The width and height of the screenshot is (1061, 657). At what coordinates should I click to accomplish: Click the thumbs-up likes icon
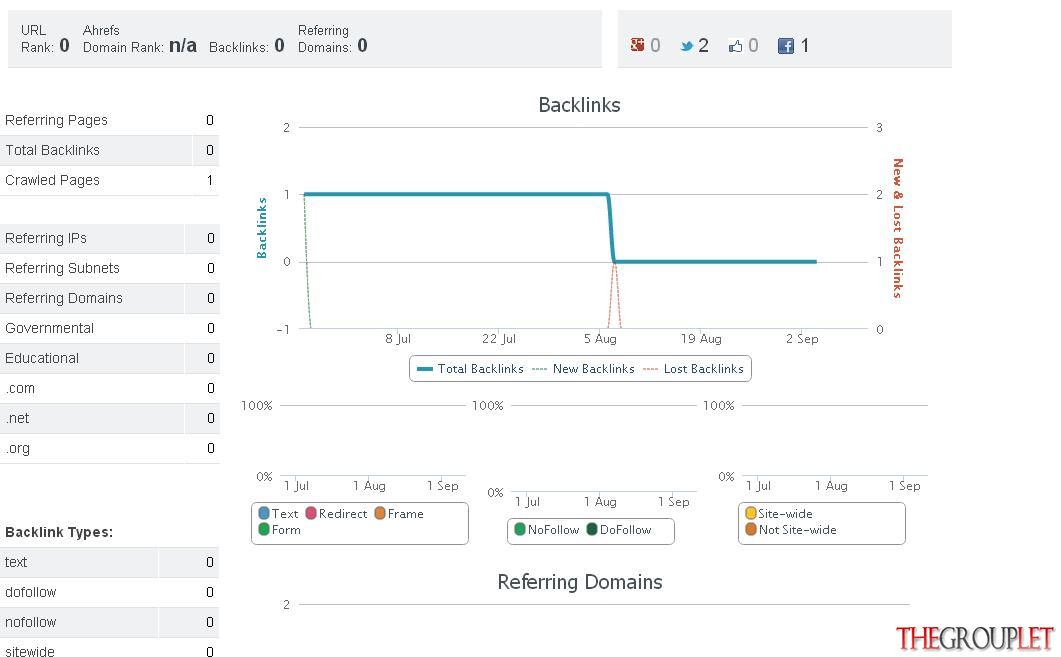click(736, 46)
